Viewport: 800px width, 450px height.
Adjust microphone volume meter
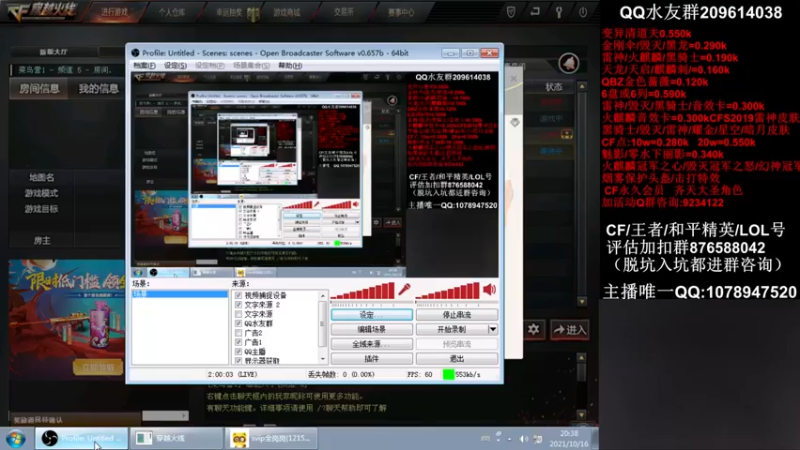[363, 290]
